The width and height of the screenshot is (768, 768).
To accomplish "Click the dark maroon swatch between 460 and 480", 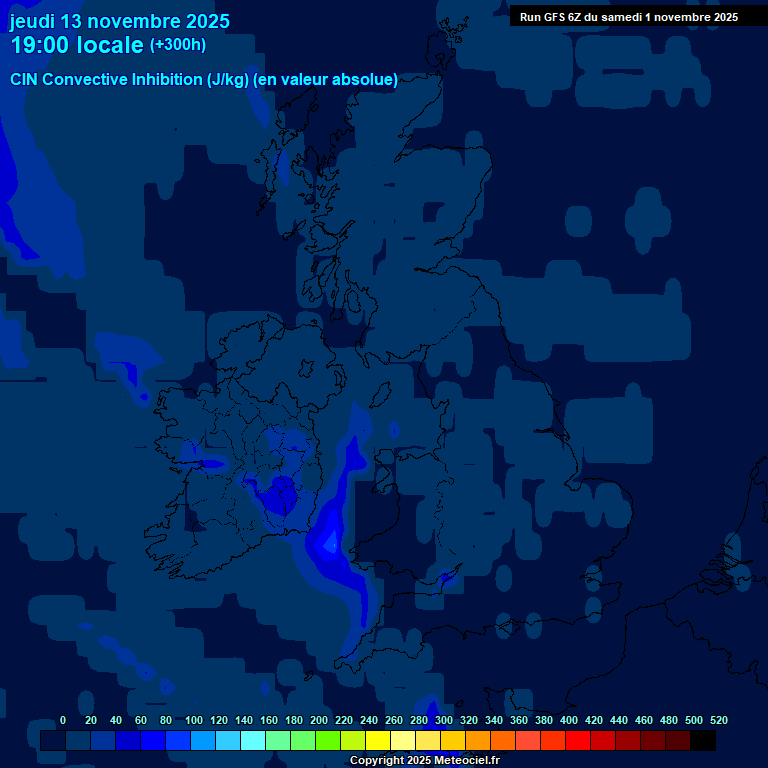I will point(653,741).
